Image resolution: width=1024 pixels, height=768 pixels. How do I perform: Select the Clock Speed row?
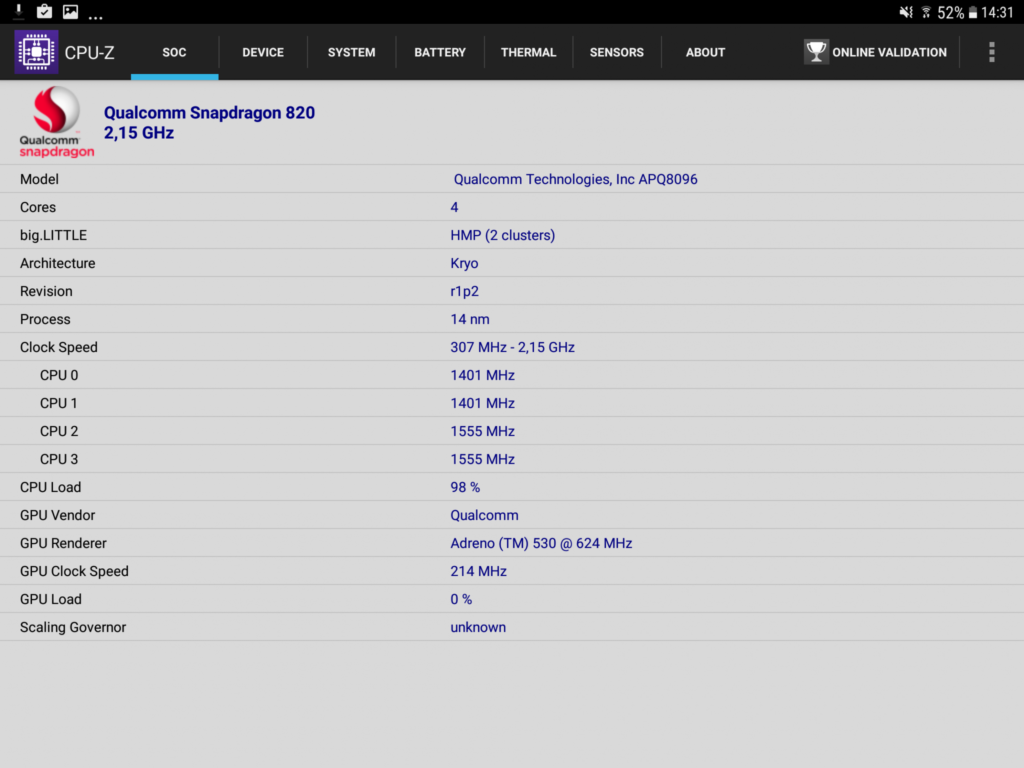(x=512, y=347)
